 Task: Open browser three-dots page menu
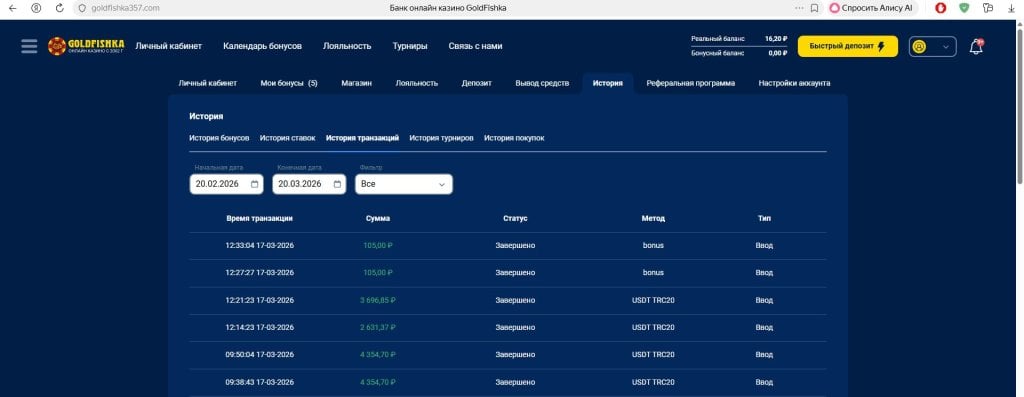coord(799,8)
